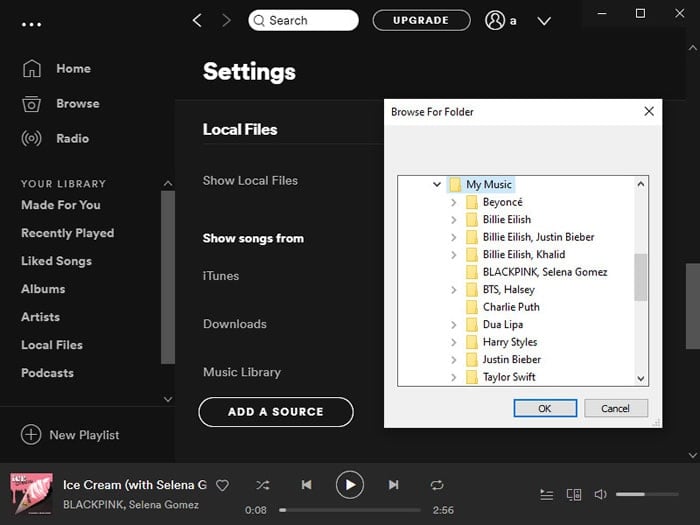
Task: Click the Show Local Files setting label
Action: click(250, 181)
